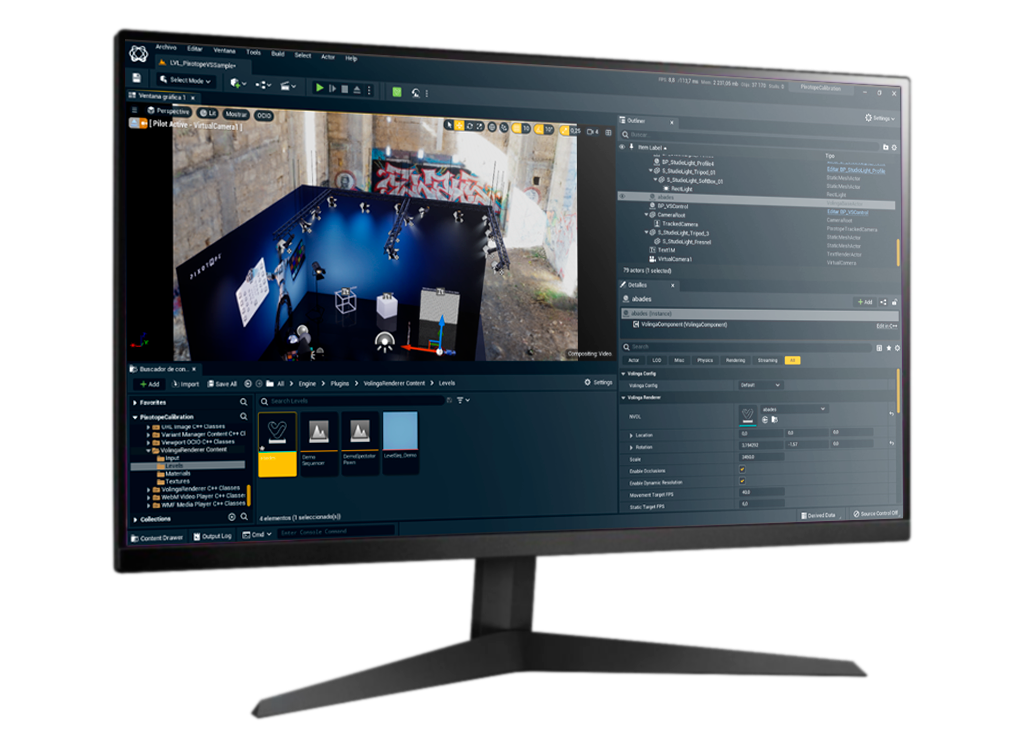Click the Import button in content browser
Viewport: 1024px width, 750px height.
coord(186,383)
